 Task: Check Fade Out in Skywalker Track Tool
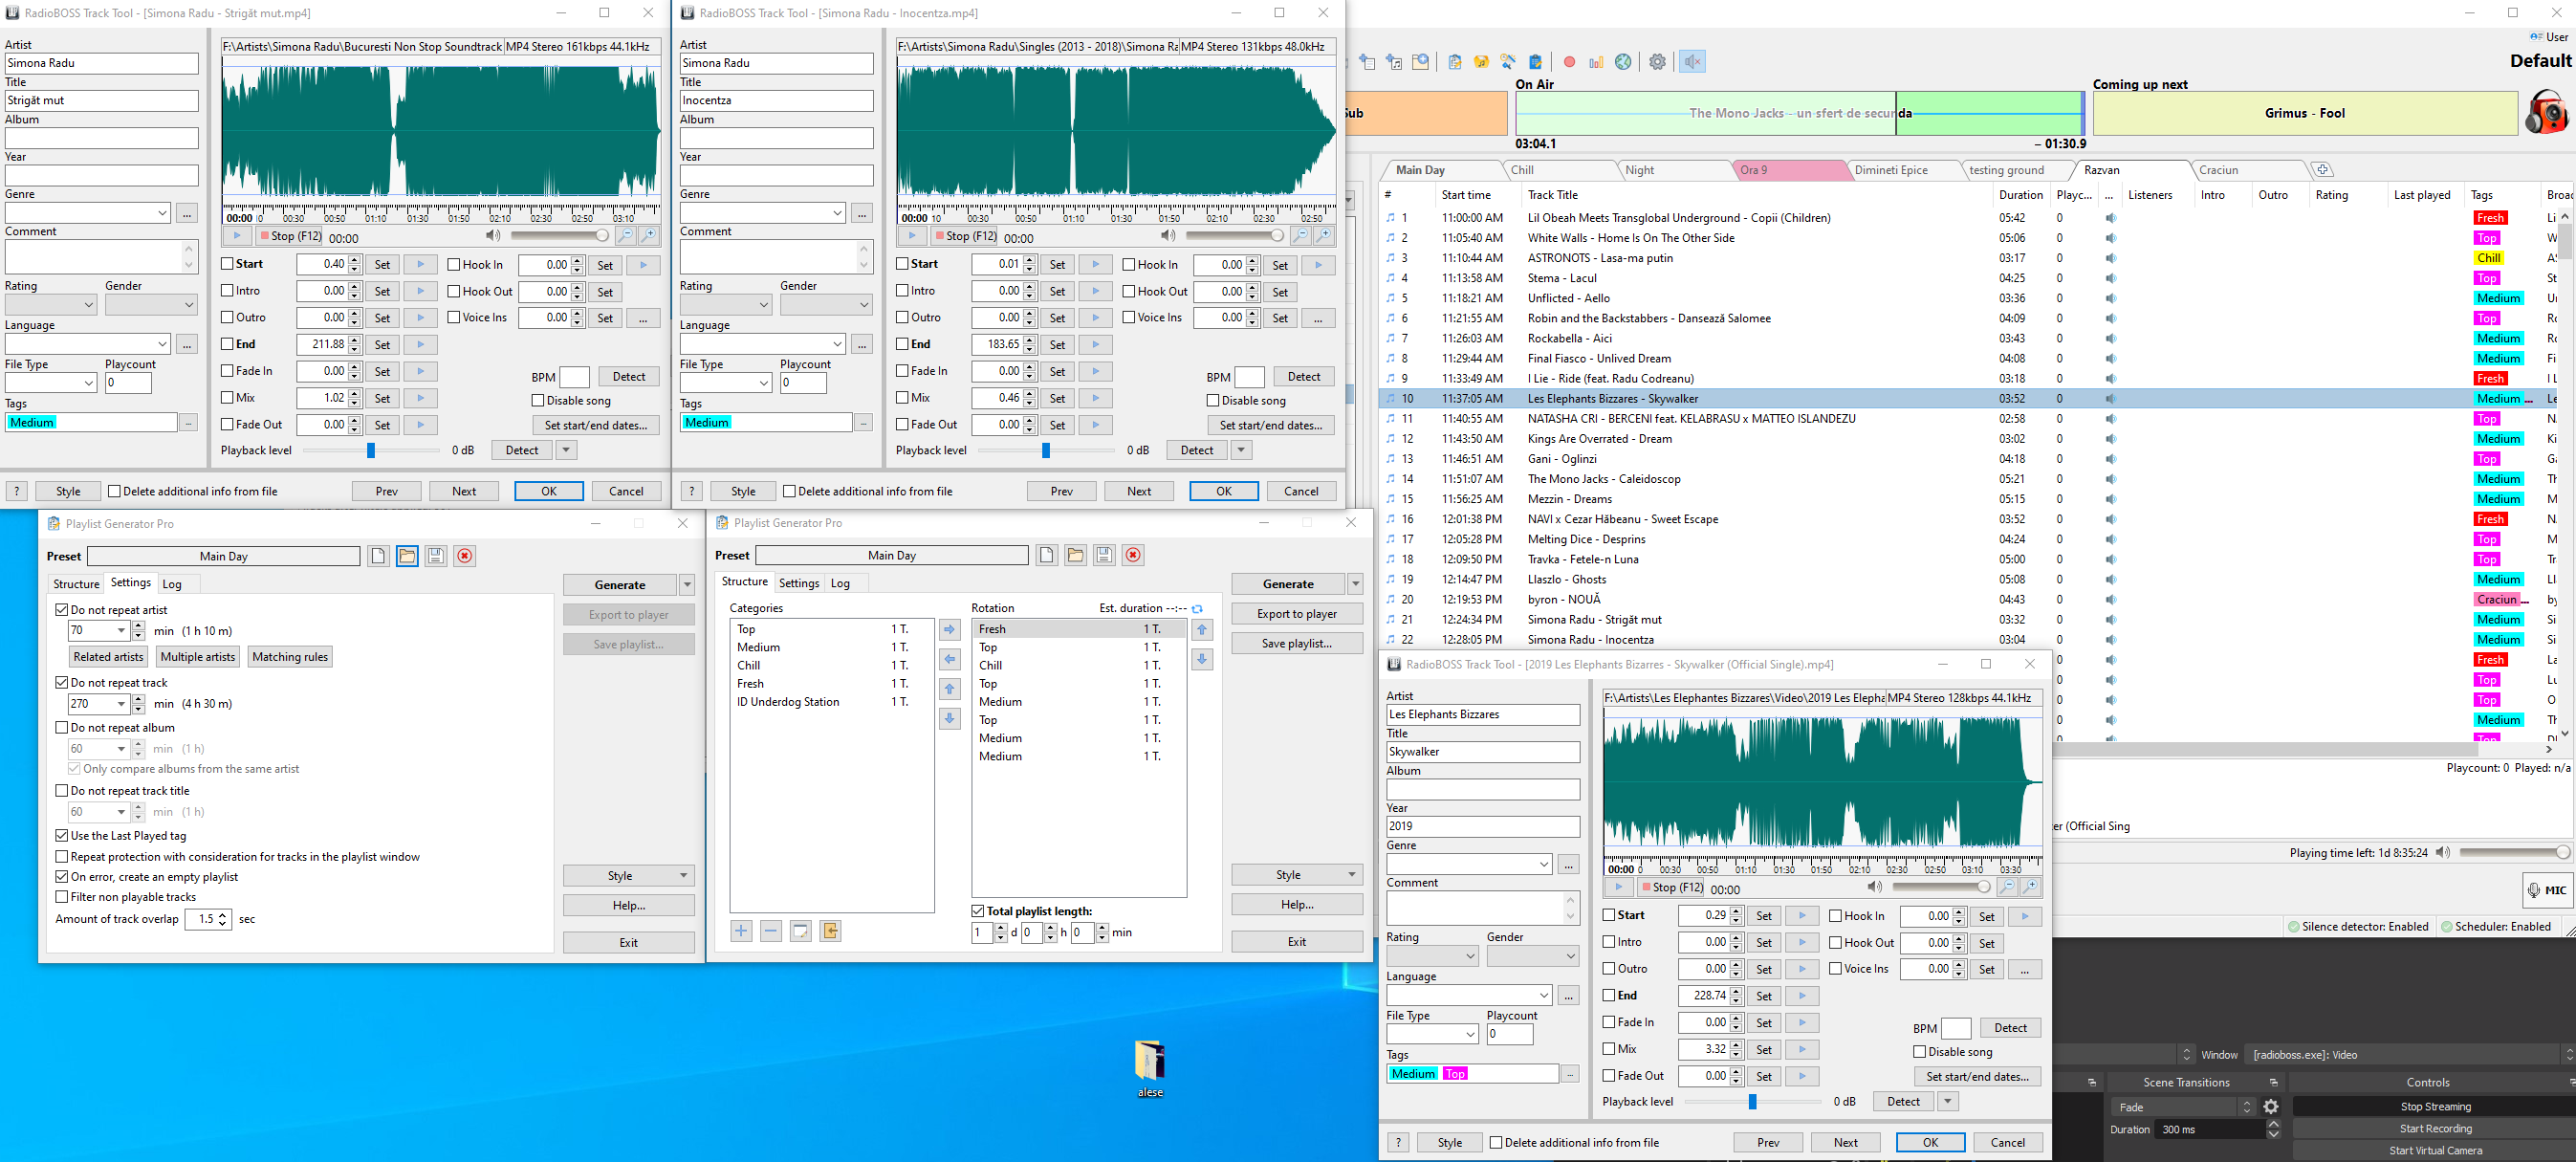pyautogui.click(x=1609, y=1075)
